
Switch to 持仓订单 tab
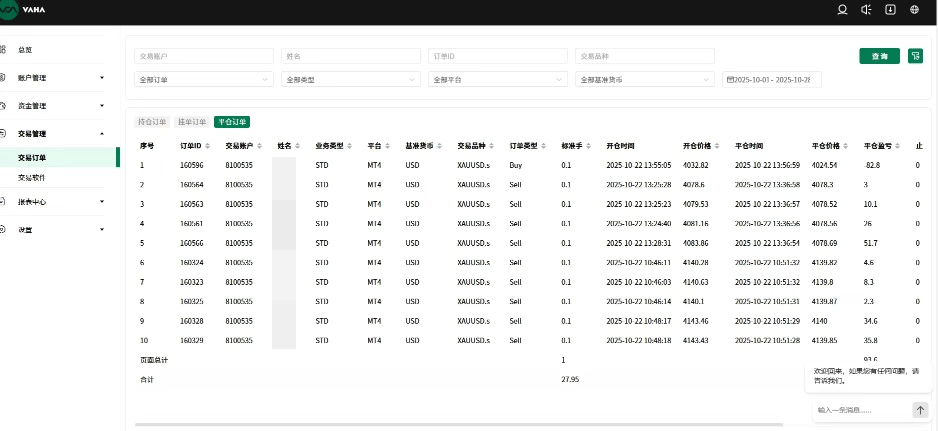(x=153, y=122)
